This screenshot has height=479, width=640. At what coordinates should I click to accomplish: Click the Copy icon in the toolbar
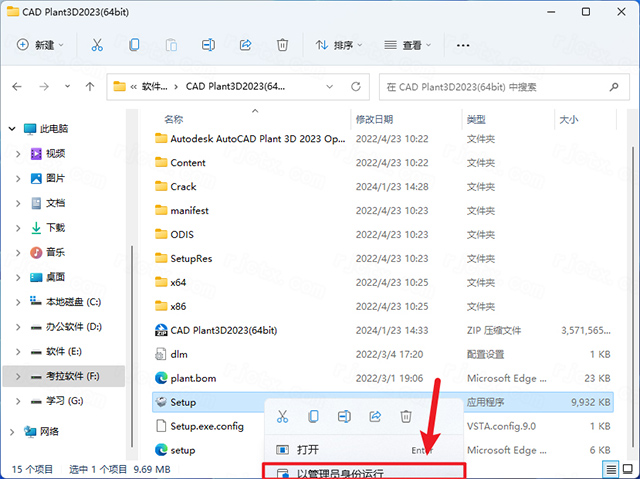pyautogui.click(x=134, y=45)
